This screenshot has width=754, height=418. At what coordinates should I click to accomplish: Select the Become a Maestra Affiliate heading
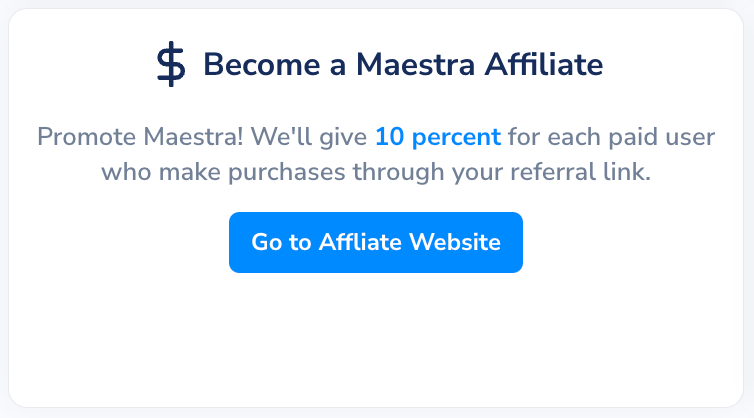click(403, 66)
